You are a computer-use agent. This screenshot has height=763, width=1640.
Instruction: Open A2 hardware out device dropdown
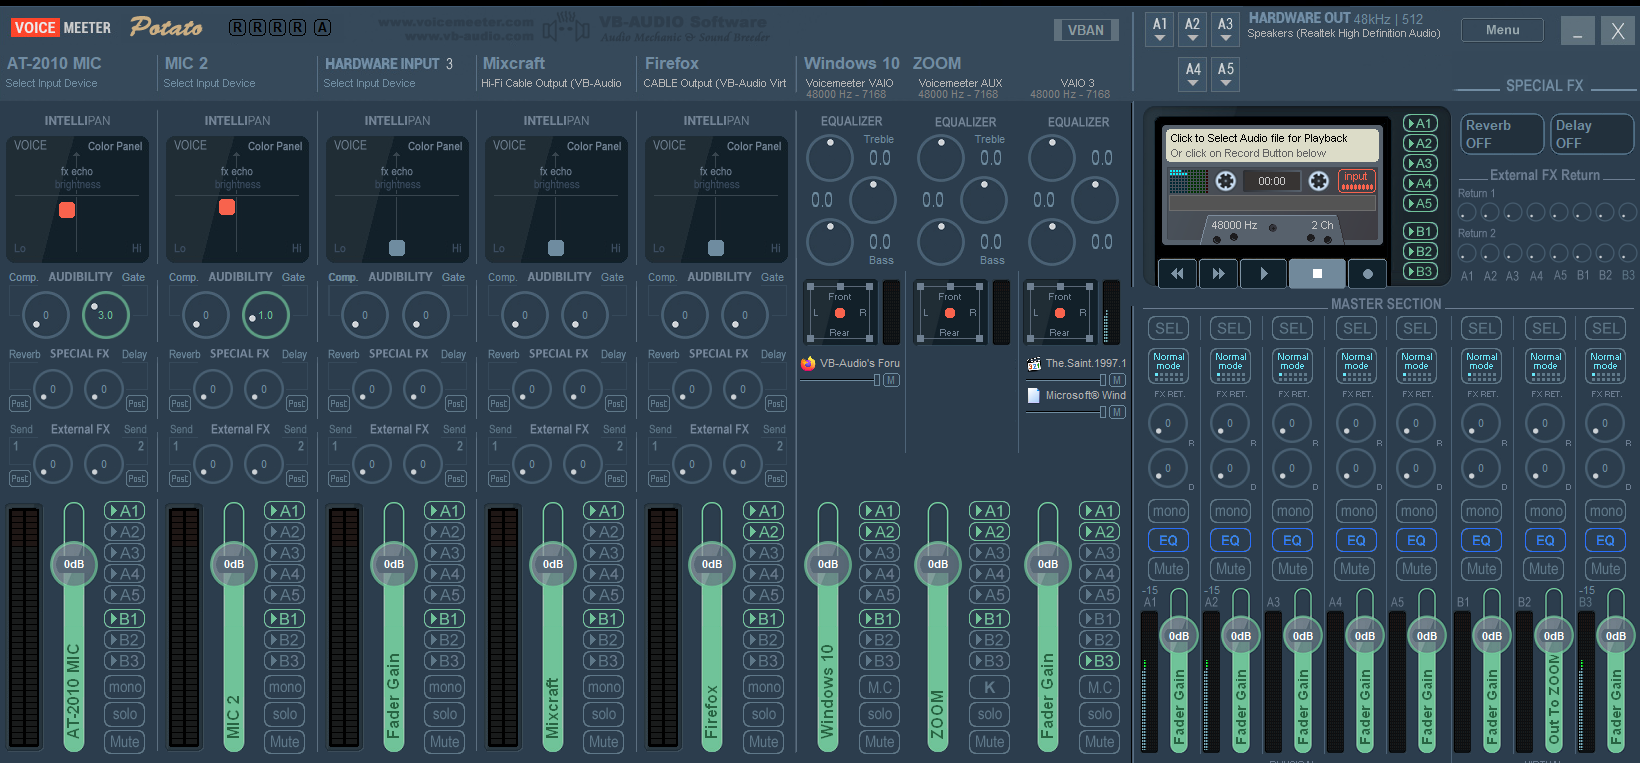click(x=1193, y=29)
